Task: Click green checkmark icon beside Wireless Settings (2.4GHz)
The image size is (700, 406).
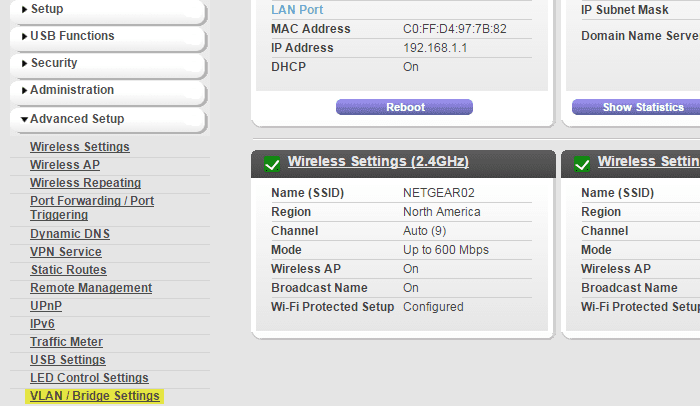Action: pyautogui.click(x=272, y=164)
